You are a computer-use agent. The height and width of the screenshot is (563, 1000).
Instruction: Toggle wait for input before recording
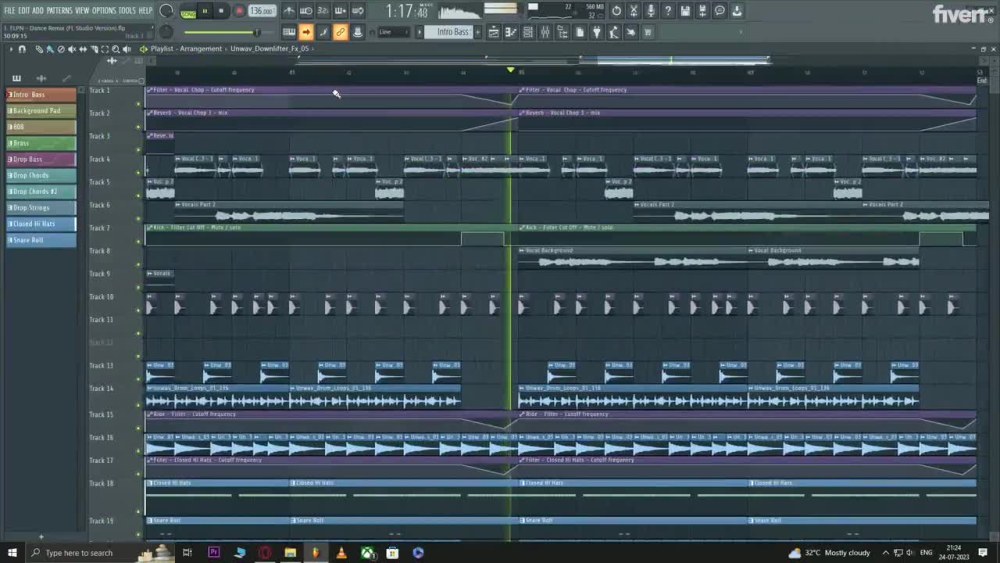pos(306,11)
